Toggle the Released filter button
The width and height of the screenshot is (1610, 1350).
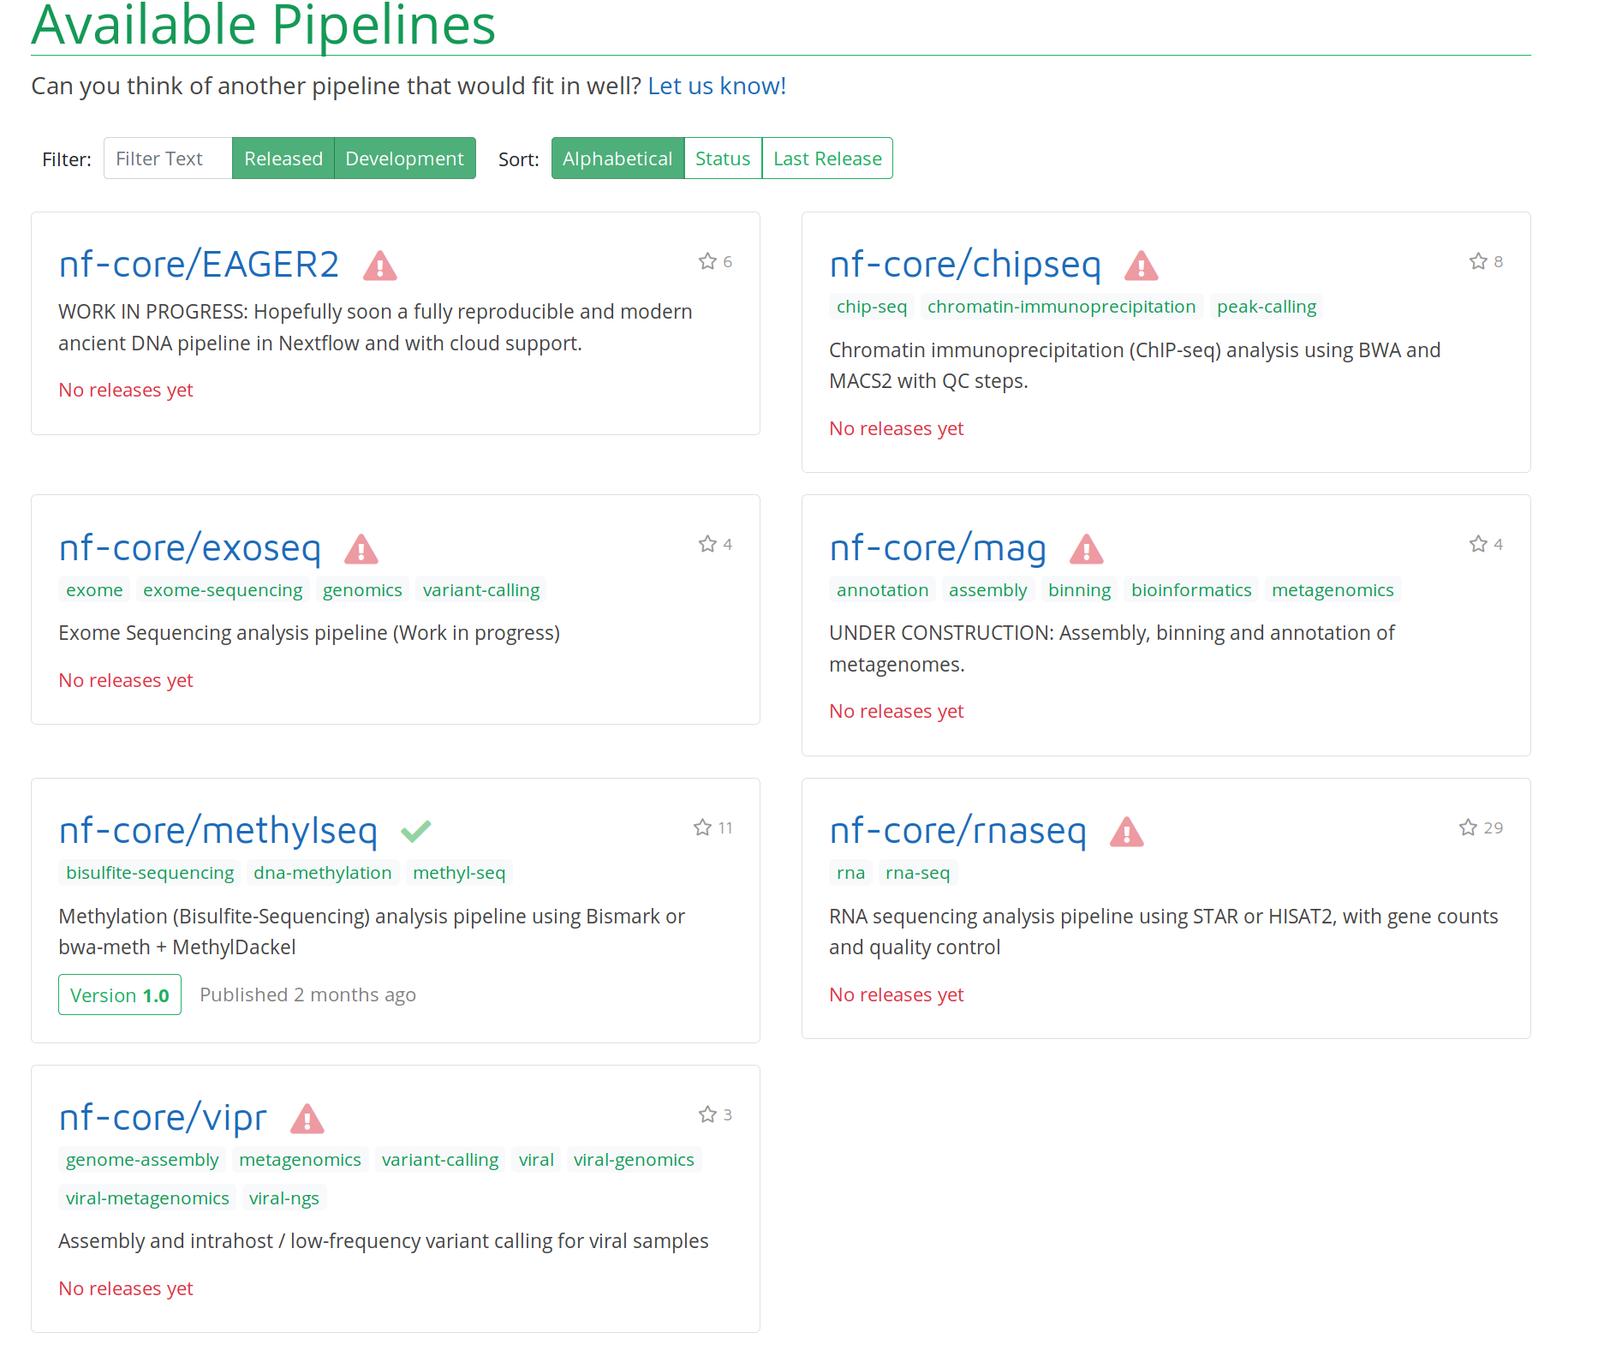[283, 158]
